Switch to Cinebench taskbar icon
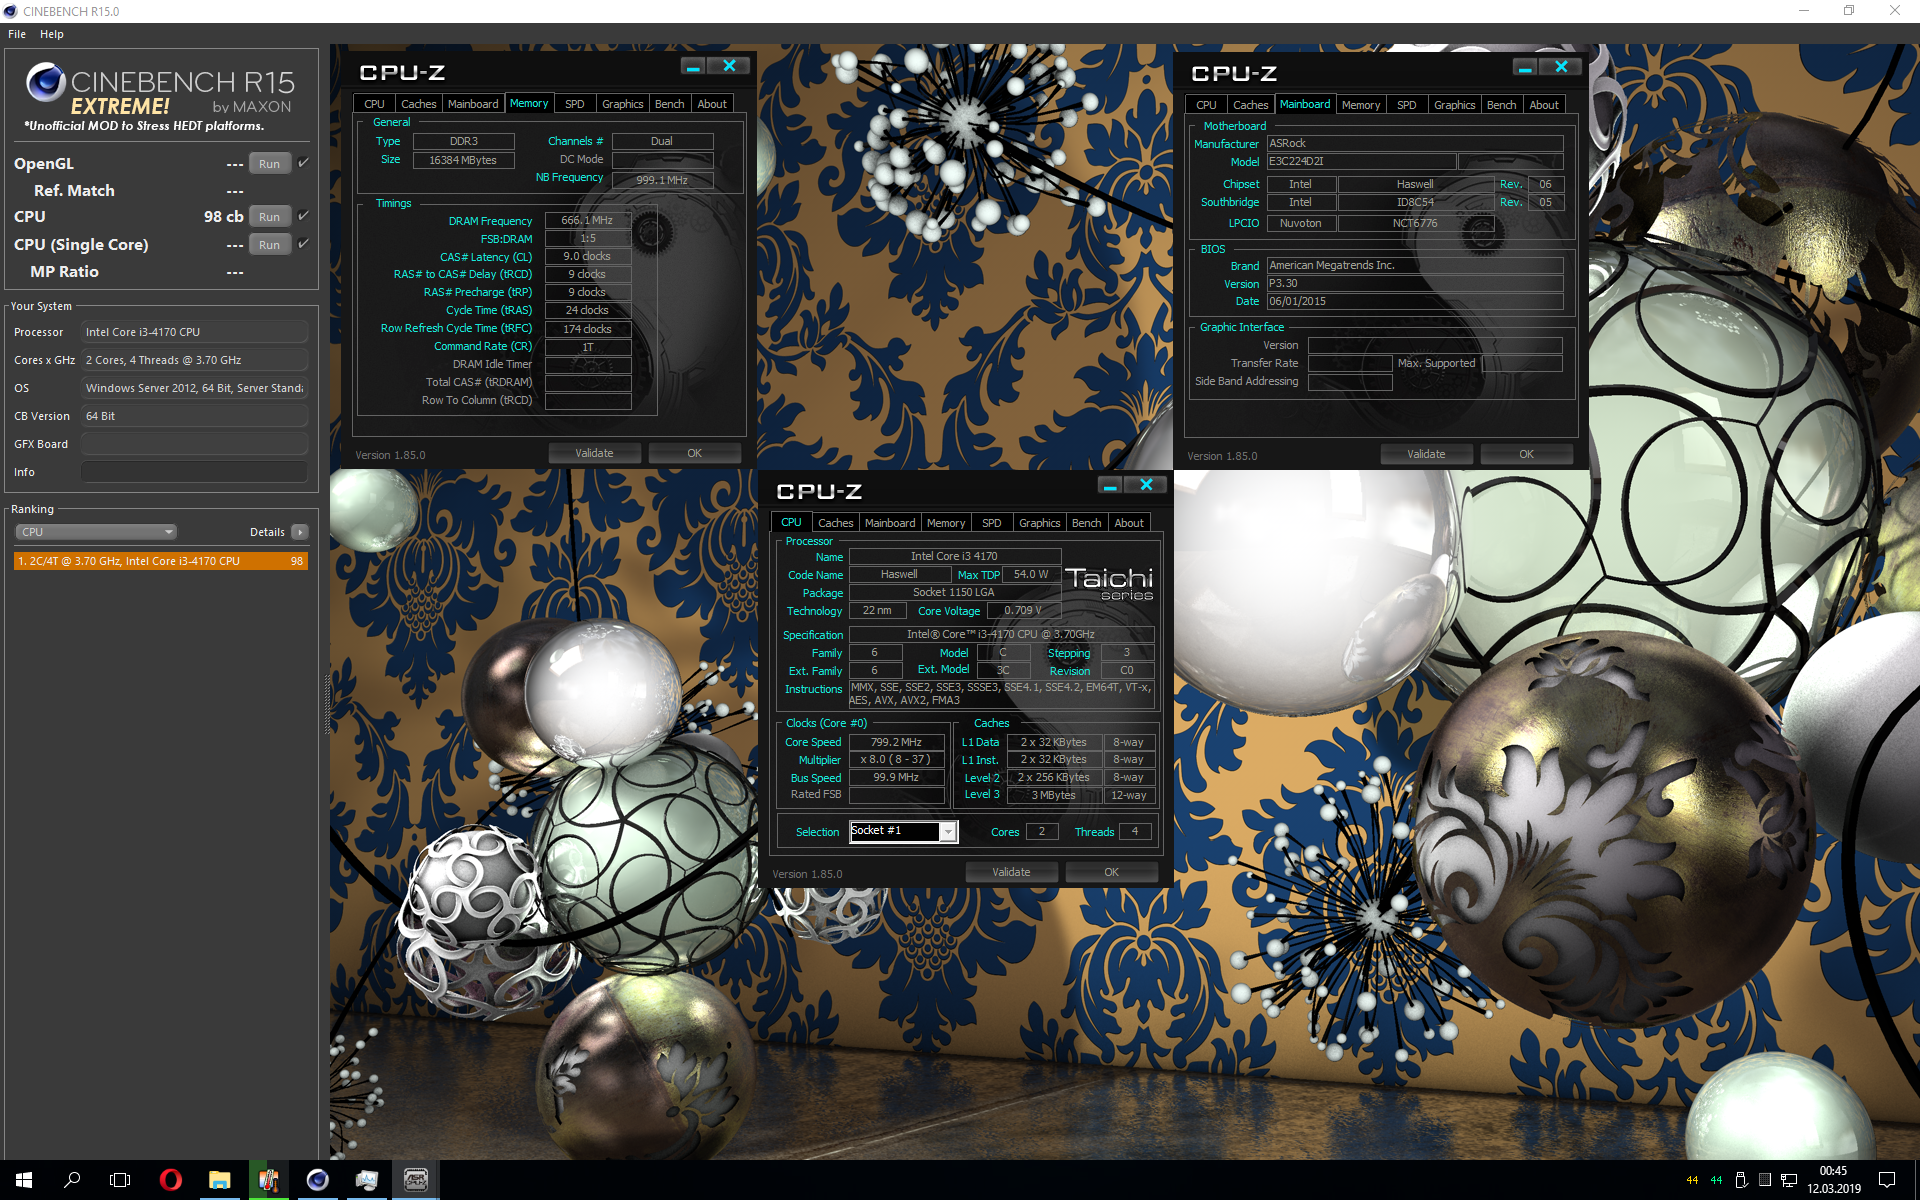Viewport: 1920px width, 1200px height. tap(317, 1180)
